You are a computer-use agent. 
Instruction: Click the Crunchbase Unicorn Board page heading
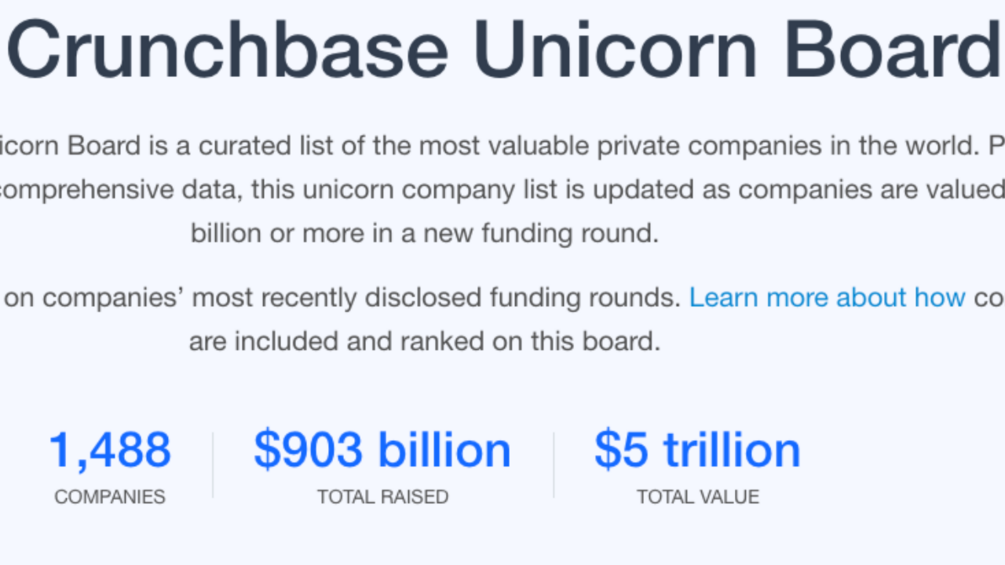coord(504,50)
